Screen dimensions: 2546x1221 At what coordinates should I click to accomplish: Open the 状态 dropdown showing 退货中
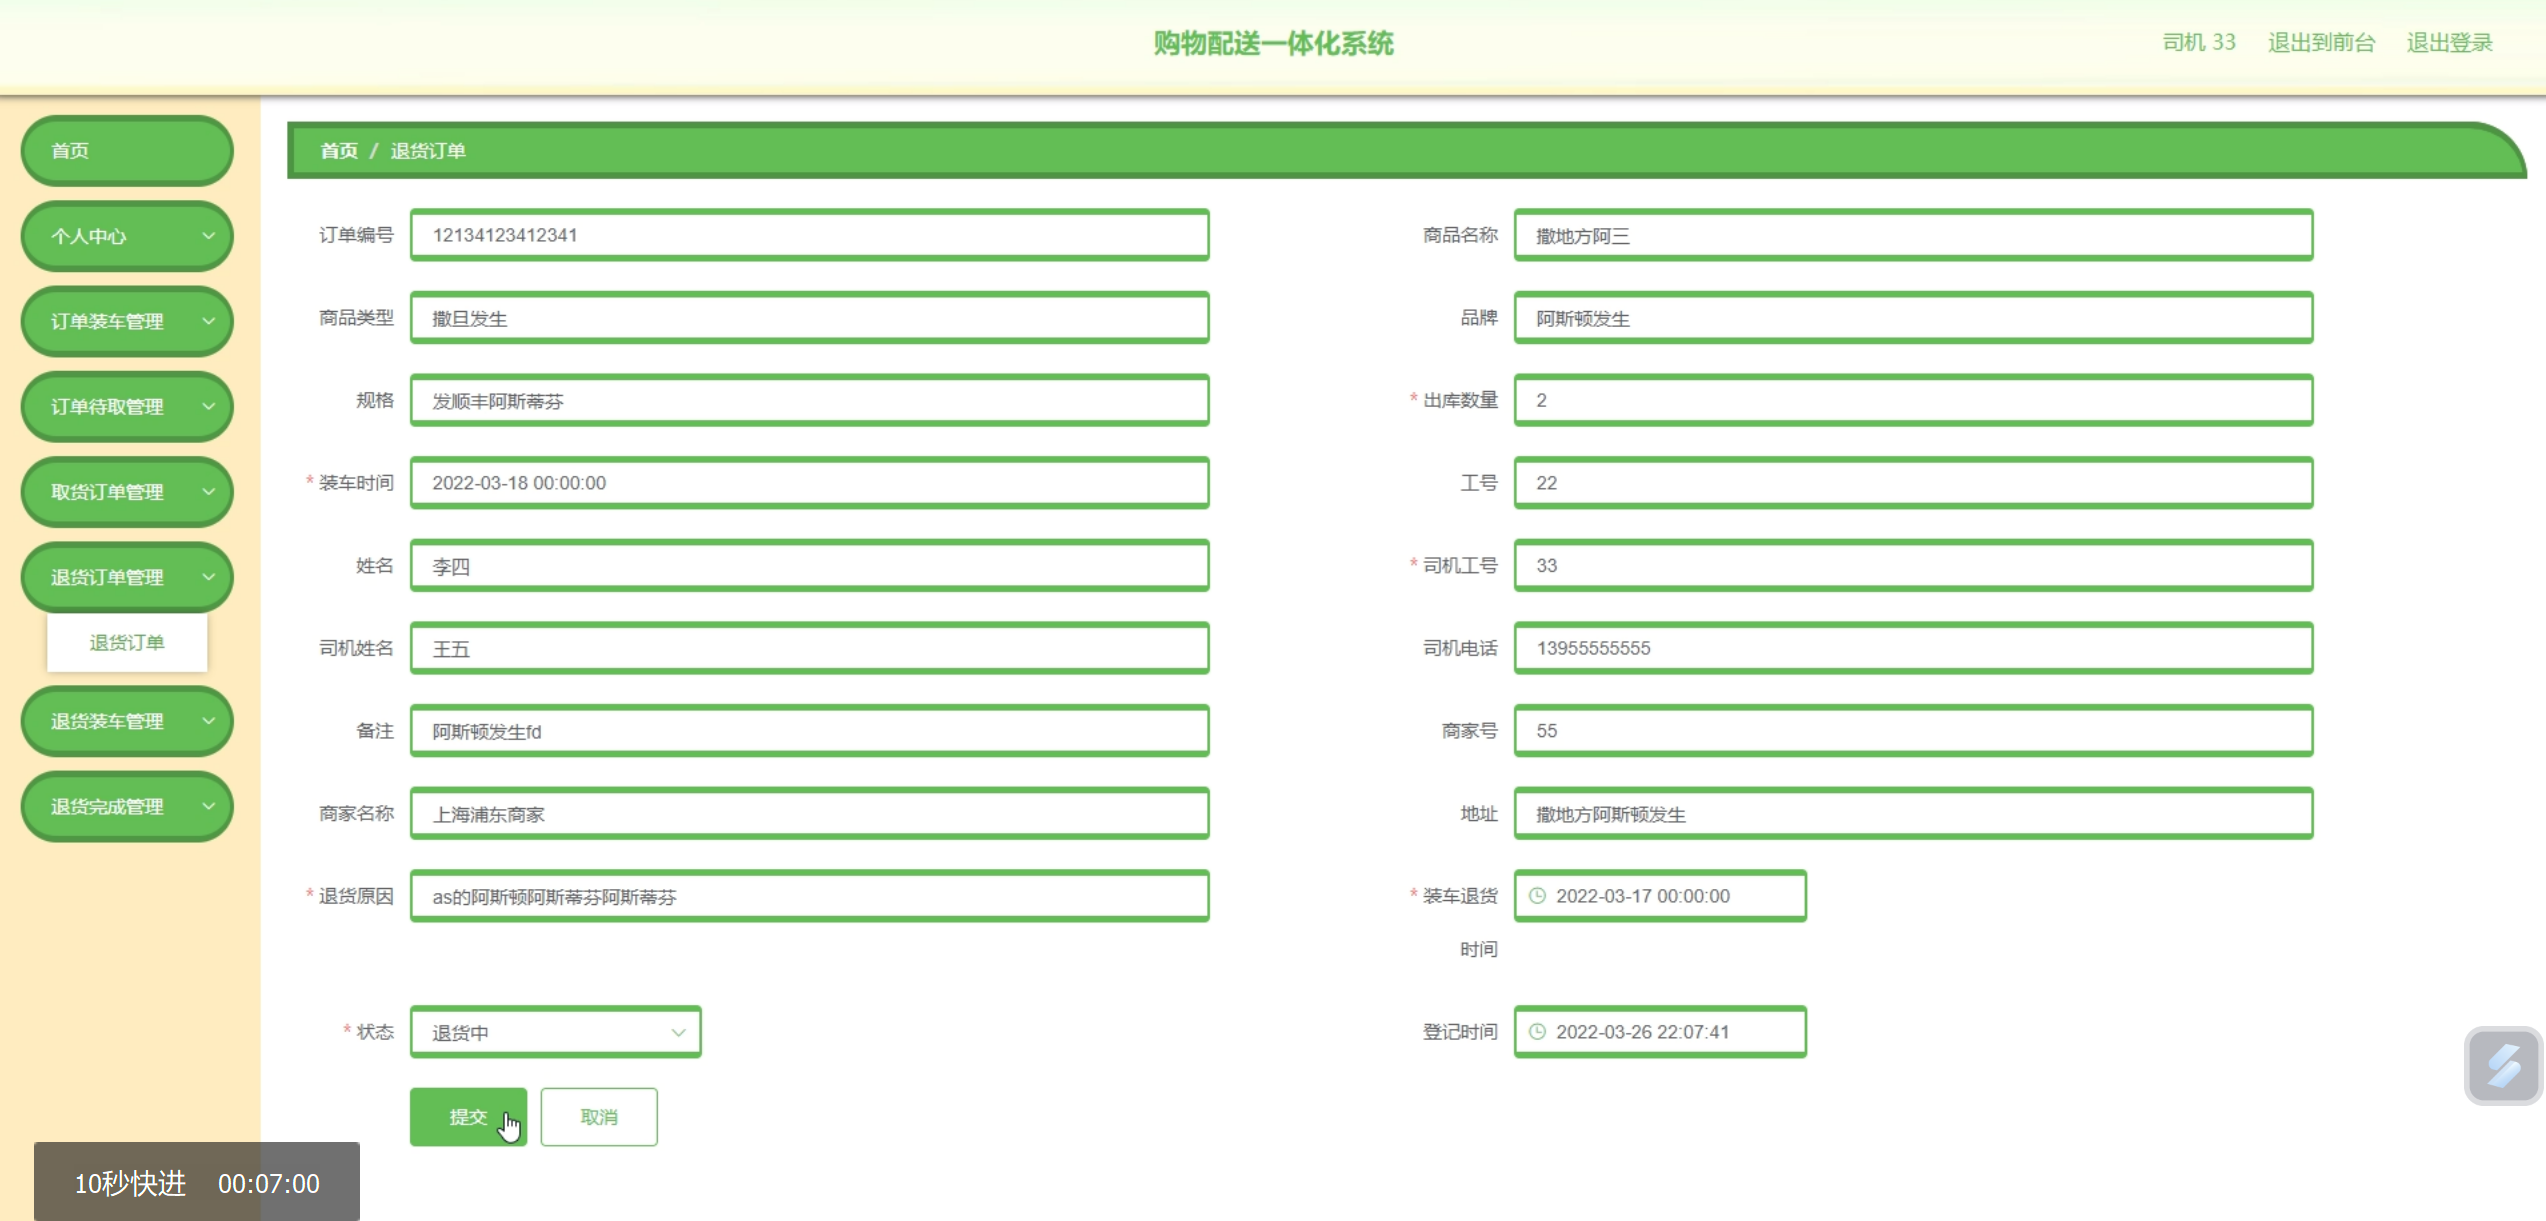[x=555, y=1032]
